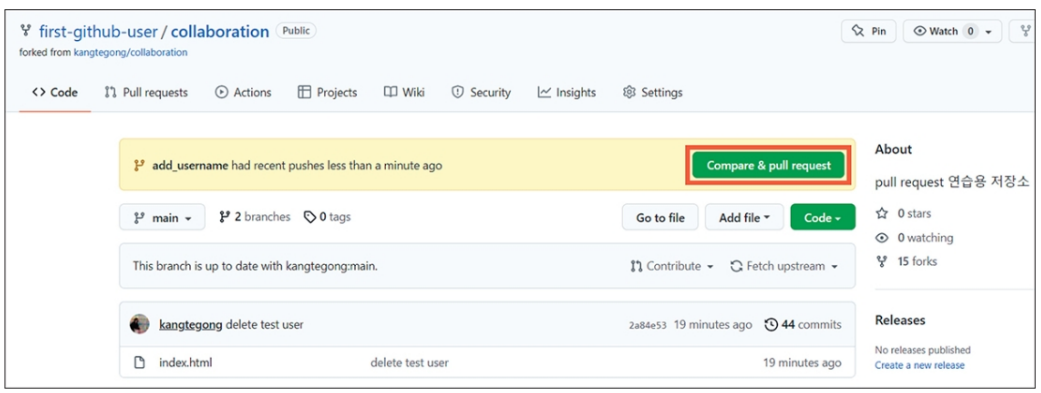Pin the repository with the Pin button
The image size is (1041, 393).
[x=868, y=31]
